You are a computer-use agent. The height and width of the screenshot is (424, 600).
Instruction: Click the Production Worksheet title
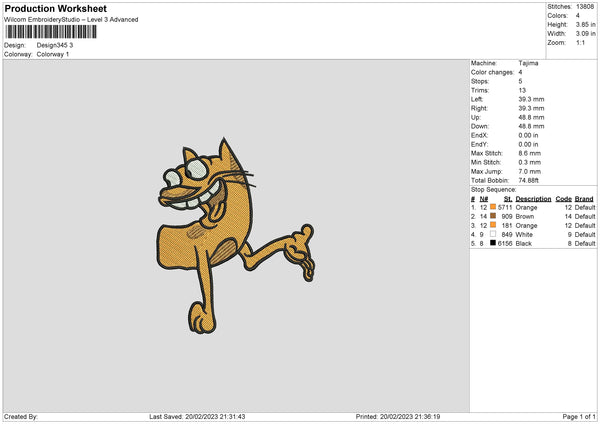click(x=55, y=8)
